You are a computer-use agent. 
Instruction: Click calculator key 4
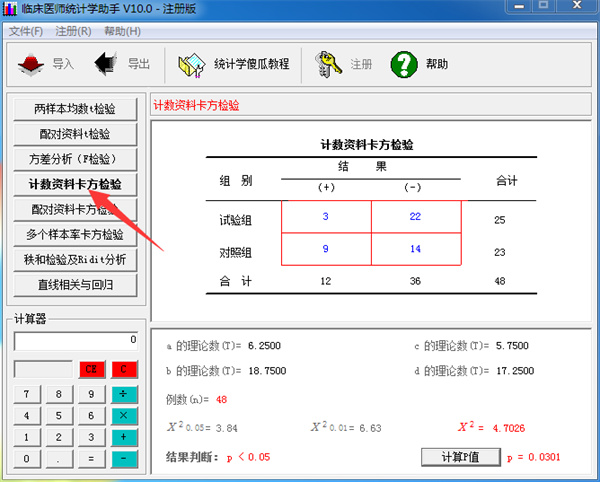tap(27, 415)
